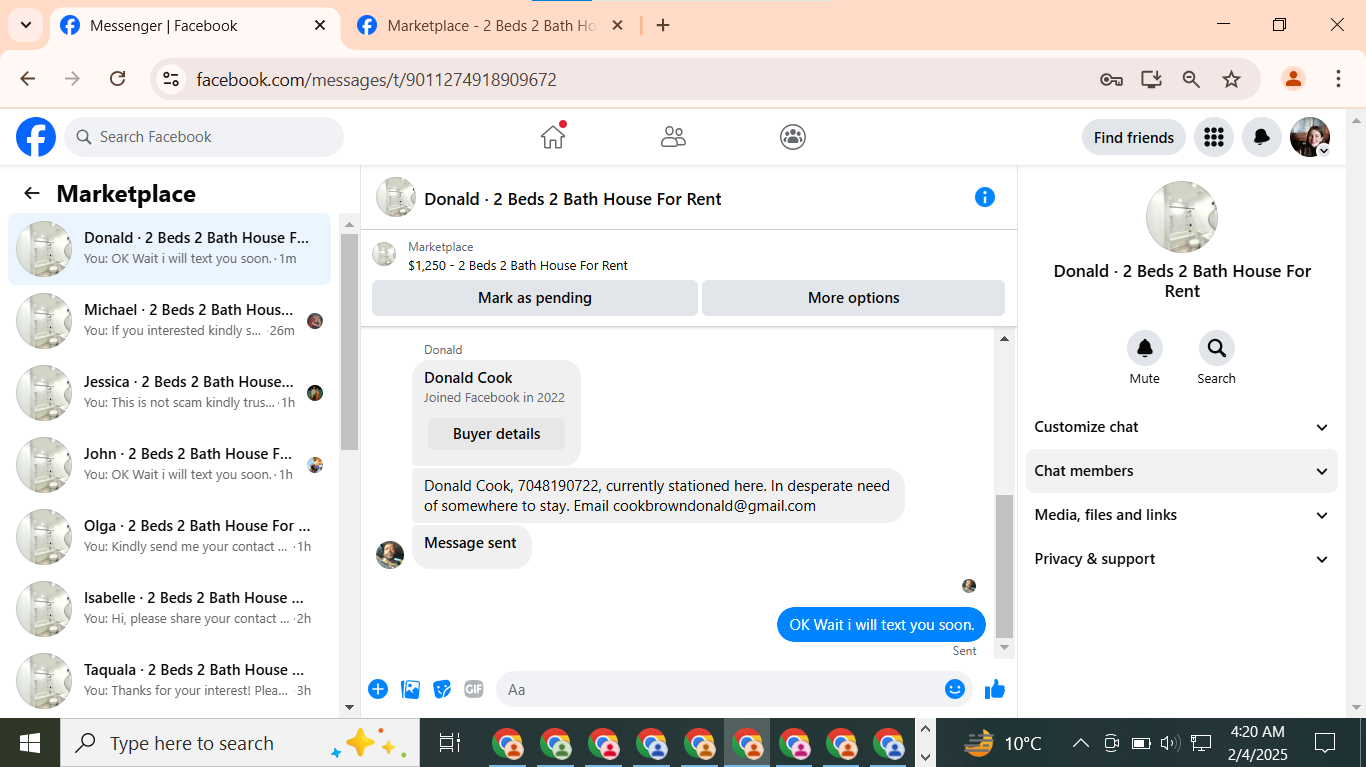Focus the Search Facebook field
The height and width of the screenshot is (767, 1366).
tap(204, 137)
